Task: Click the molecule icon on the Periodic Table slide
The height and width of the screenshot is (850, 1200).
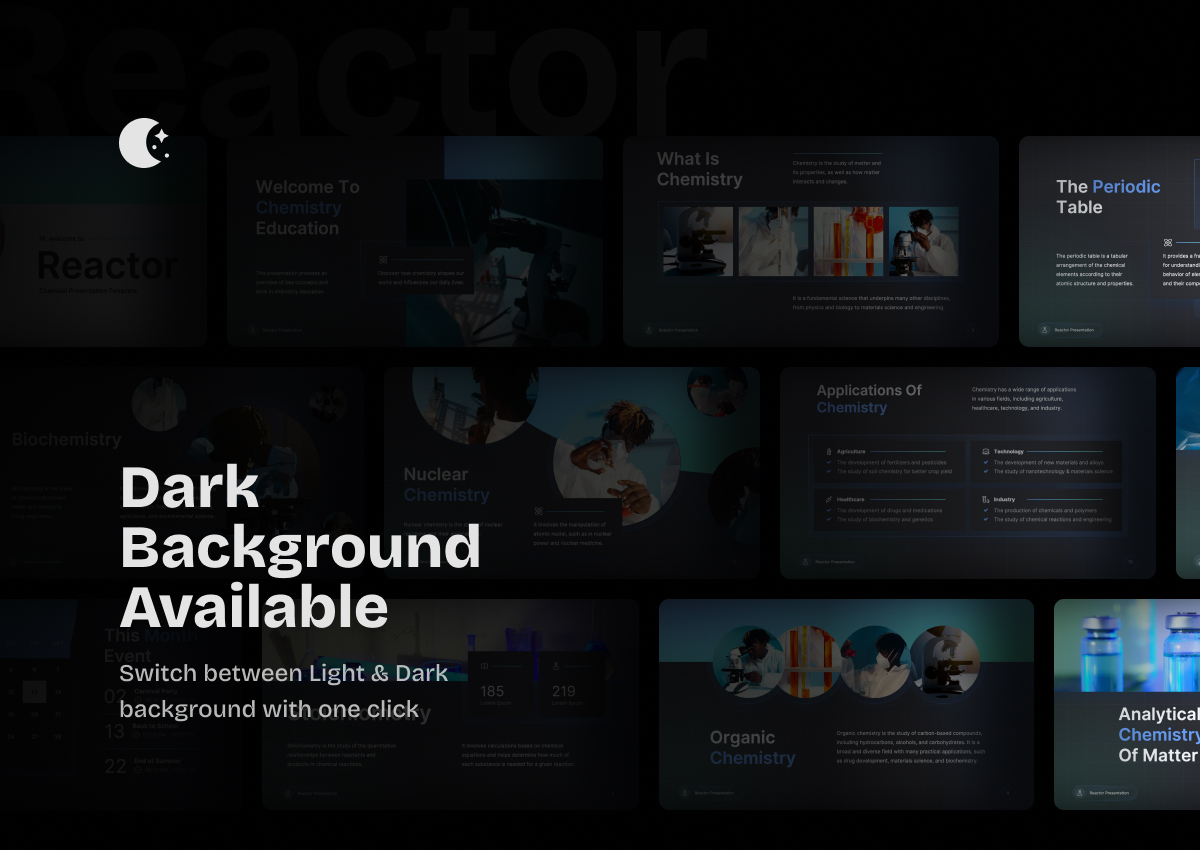Action: [x=1167, y=240]
